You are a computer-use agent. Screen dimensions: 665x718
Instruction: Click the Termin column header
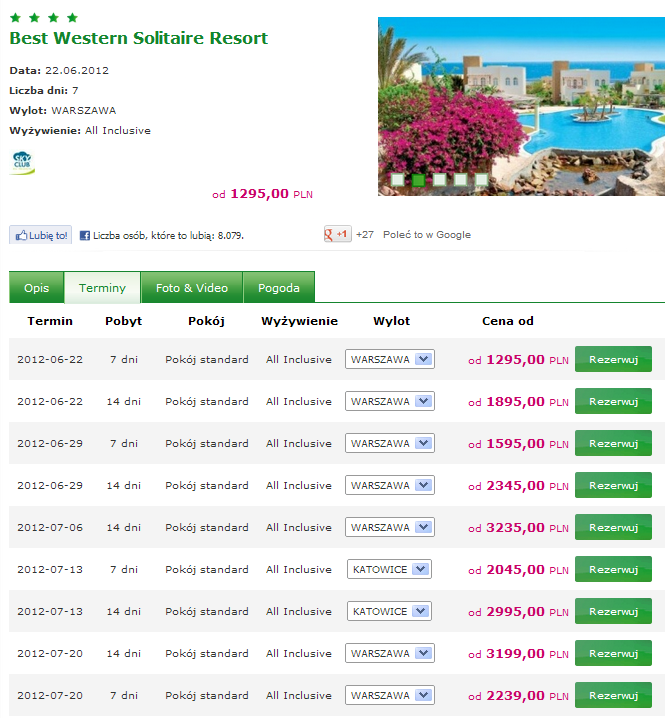coord(50,321)
